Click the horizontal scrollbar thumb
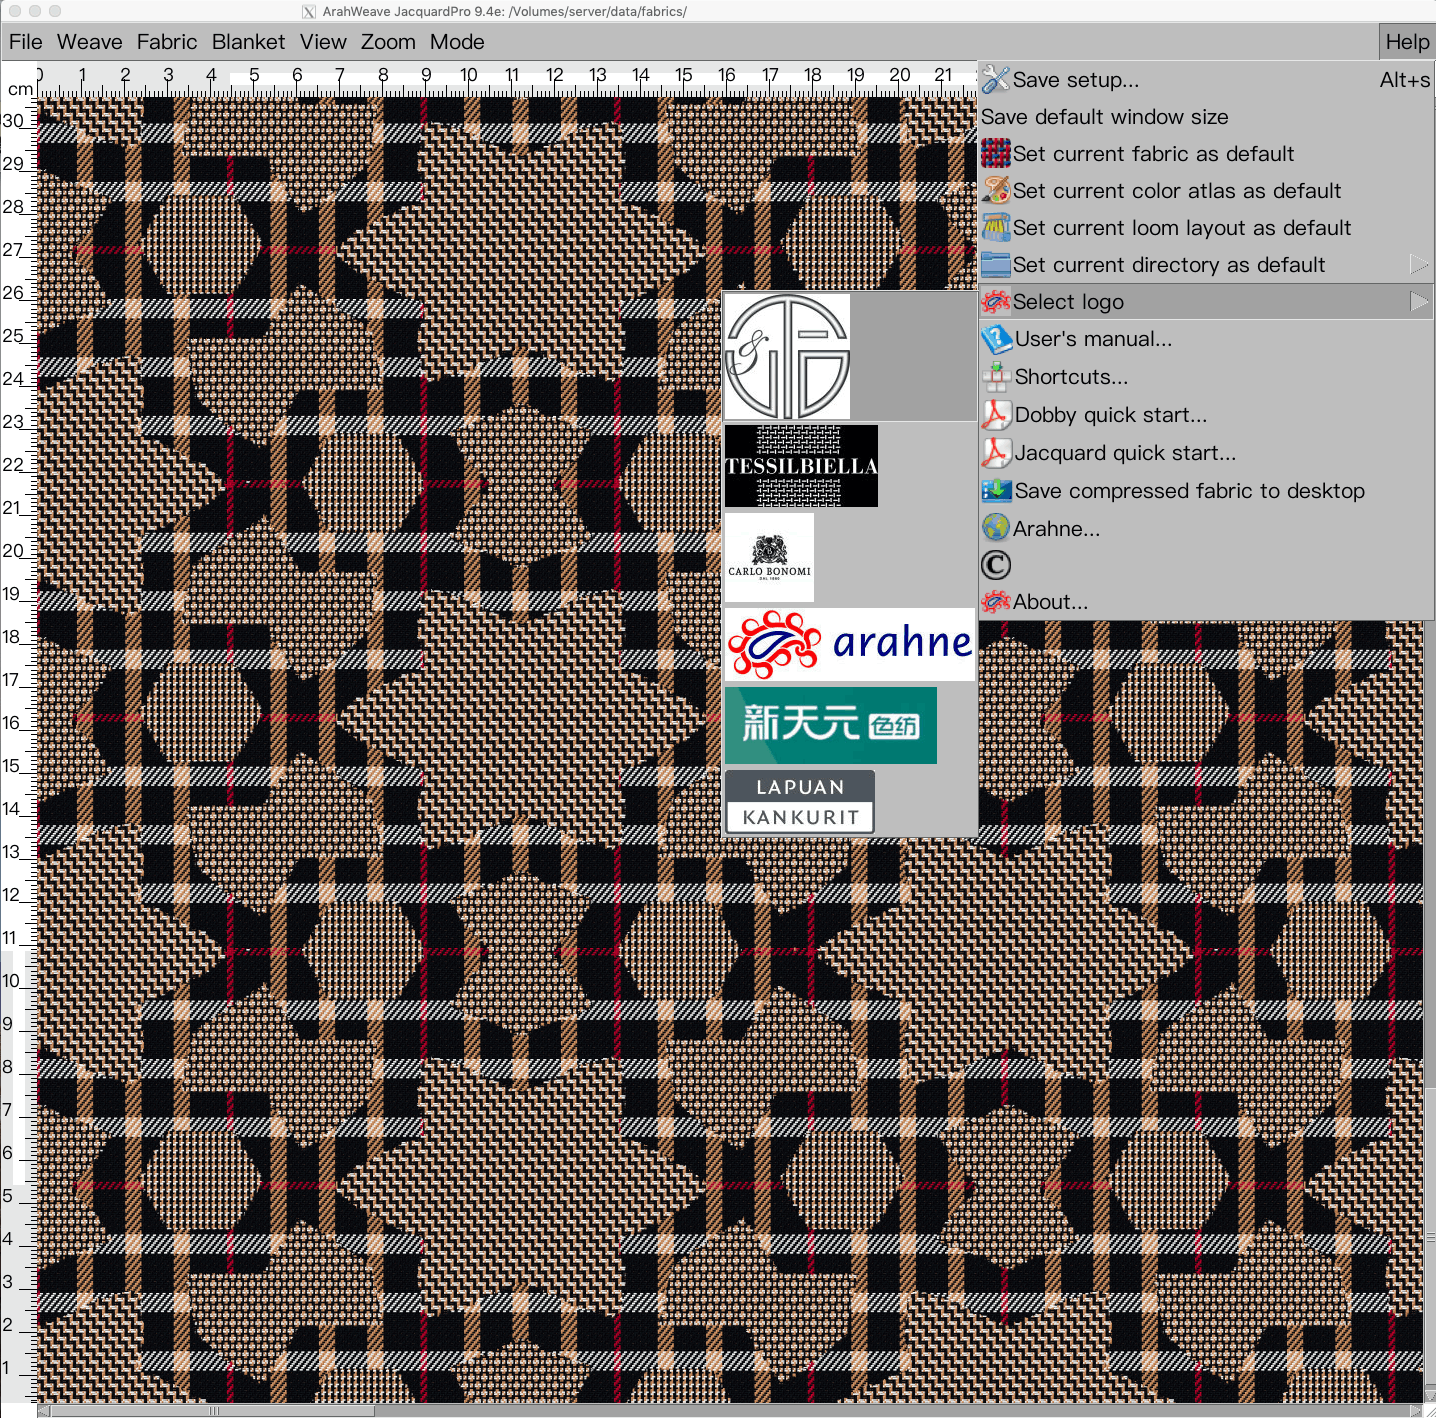The height and width of the screenshot is (1418, 1436). pos(212,1411)
